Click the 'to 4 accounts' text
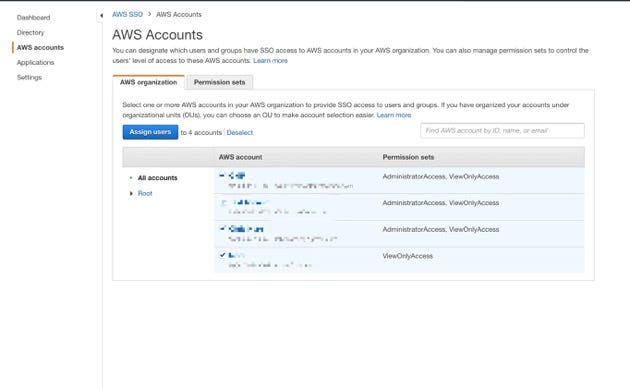Viewport: 630px width, 389px height. coord(201,132)
